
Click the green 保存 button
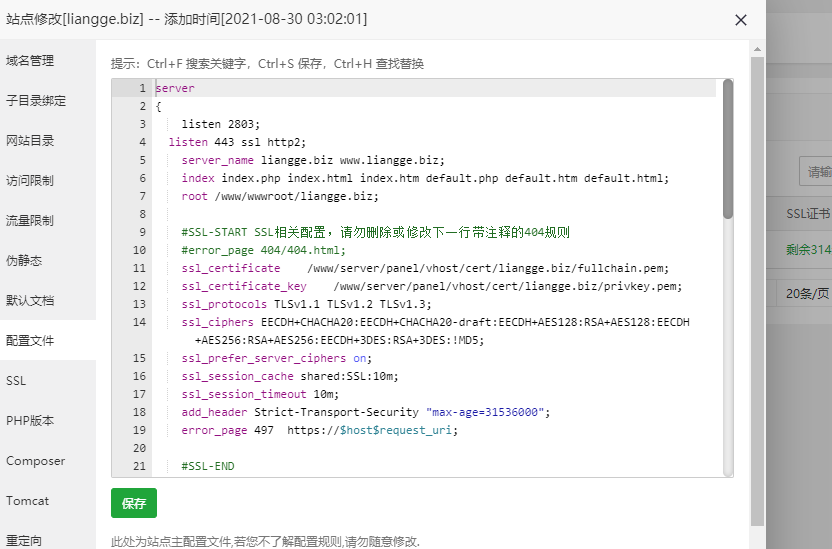click(x=134, y=503)
